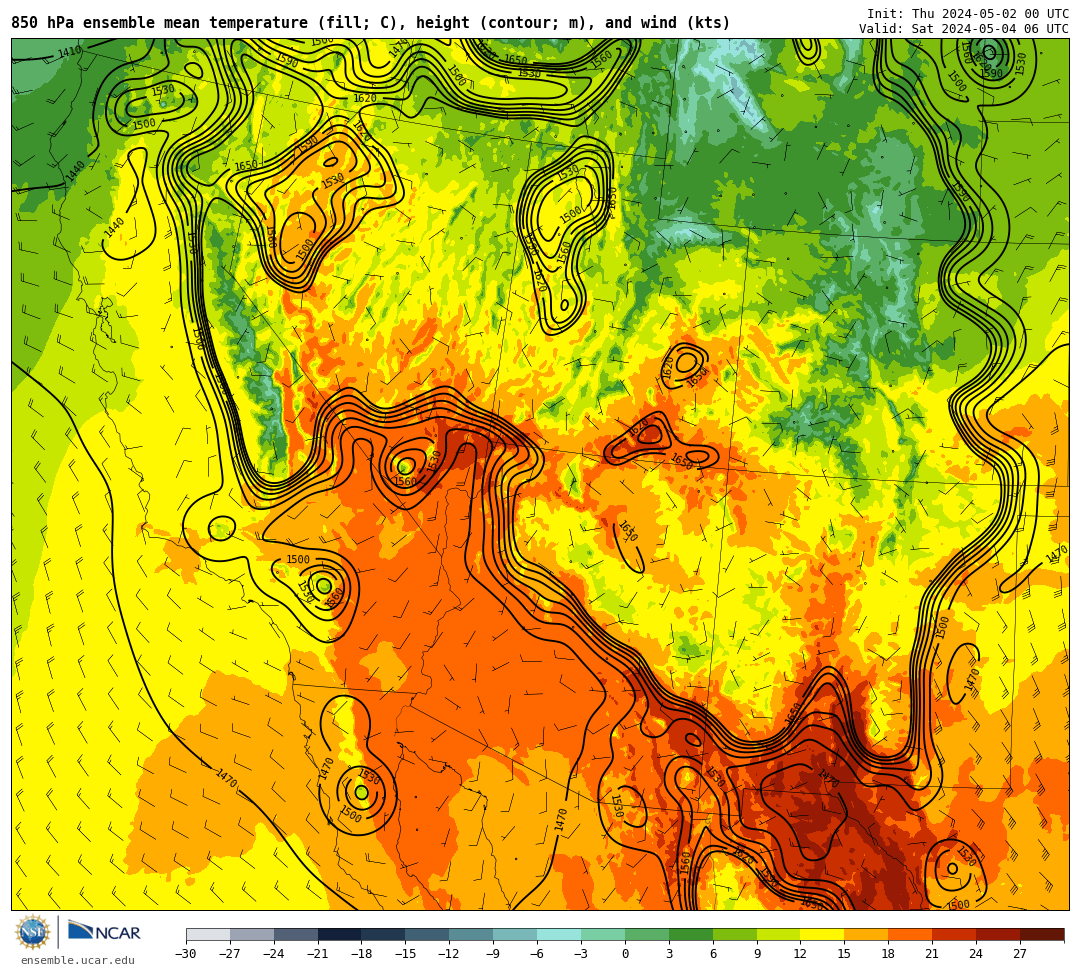The height and width of the screenshot is (973, 1080).
Task: Pick the light gray swatch between −30 and −27
Action: click(208, 934)
